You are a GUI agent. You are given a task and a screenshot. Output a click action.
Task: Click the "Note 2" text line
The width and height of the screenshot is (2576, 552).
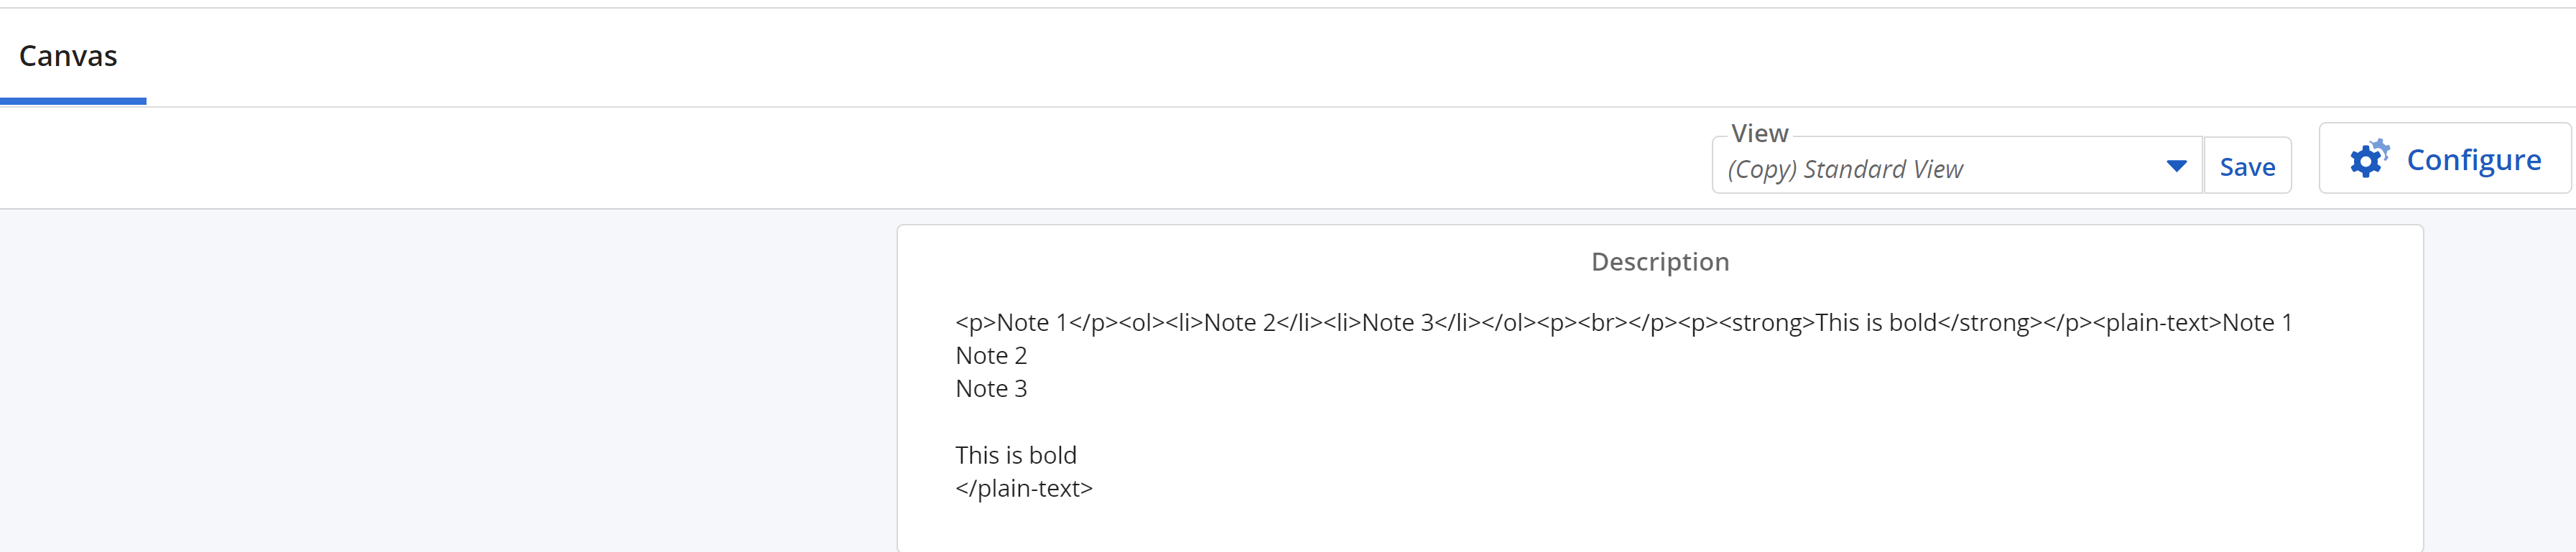(991, 356)
